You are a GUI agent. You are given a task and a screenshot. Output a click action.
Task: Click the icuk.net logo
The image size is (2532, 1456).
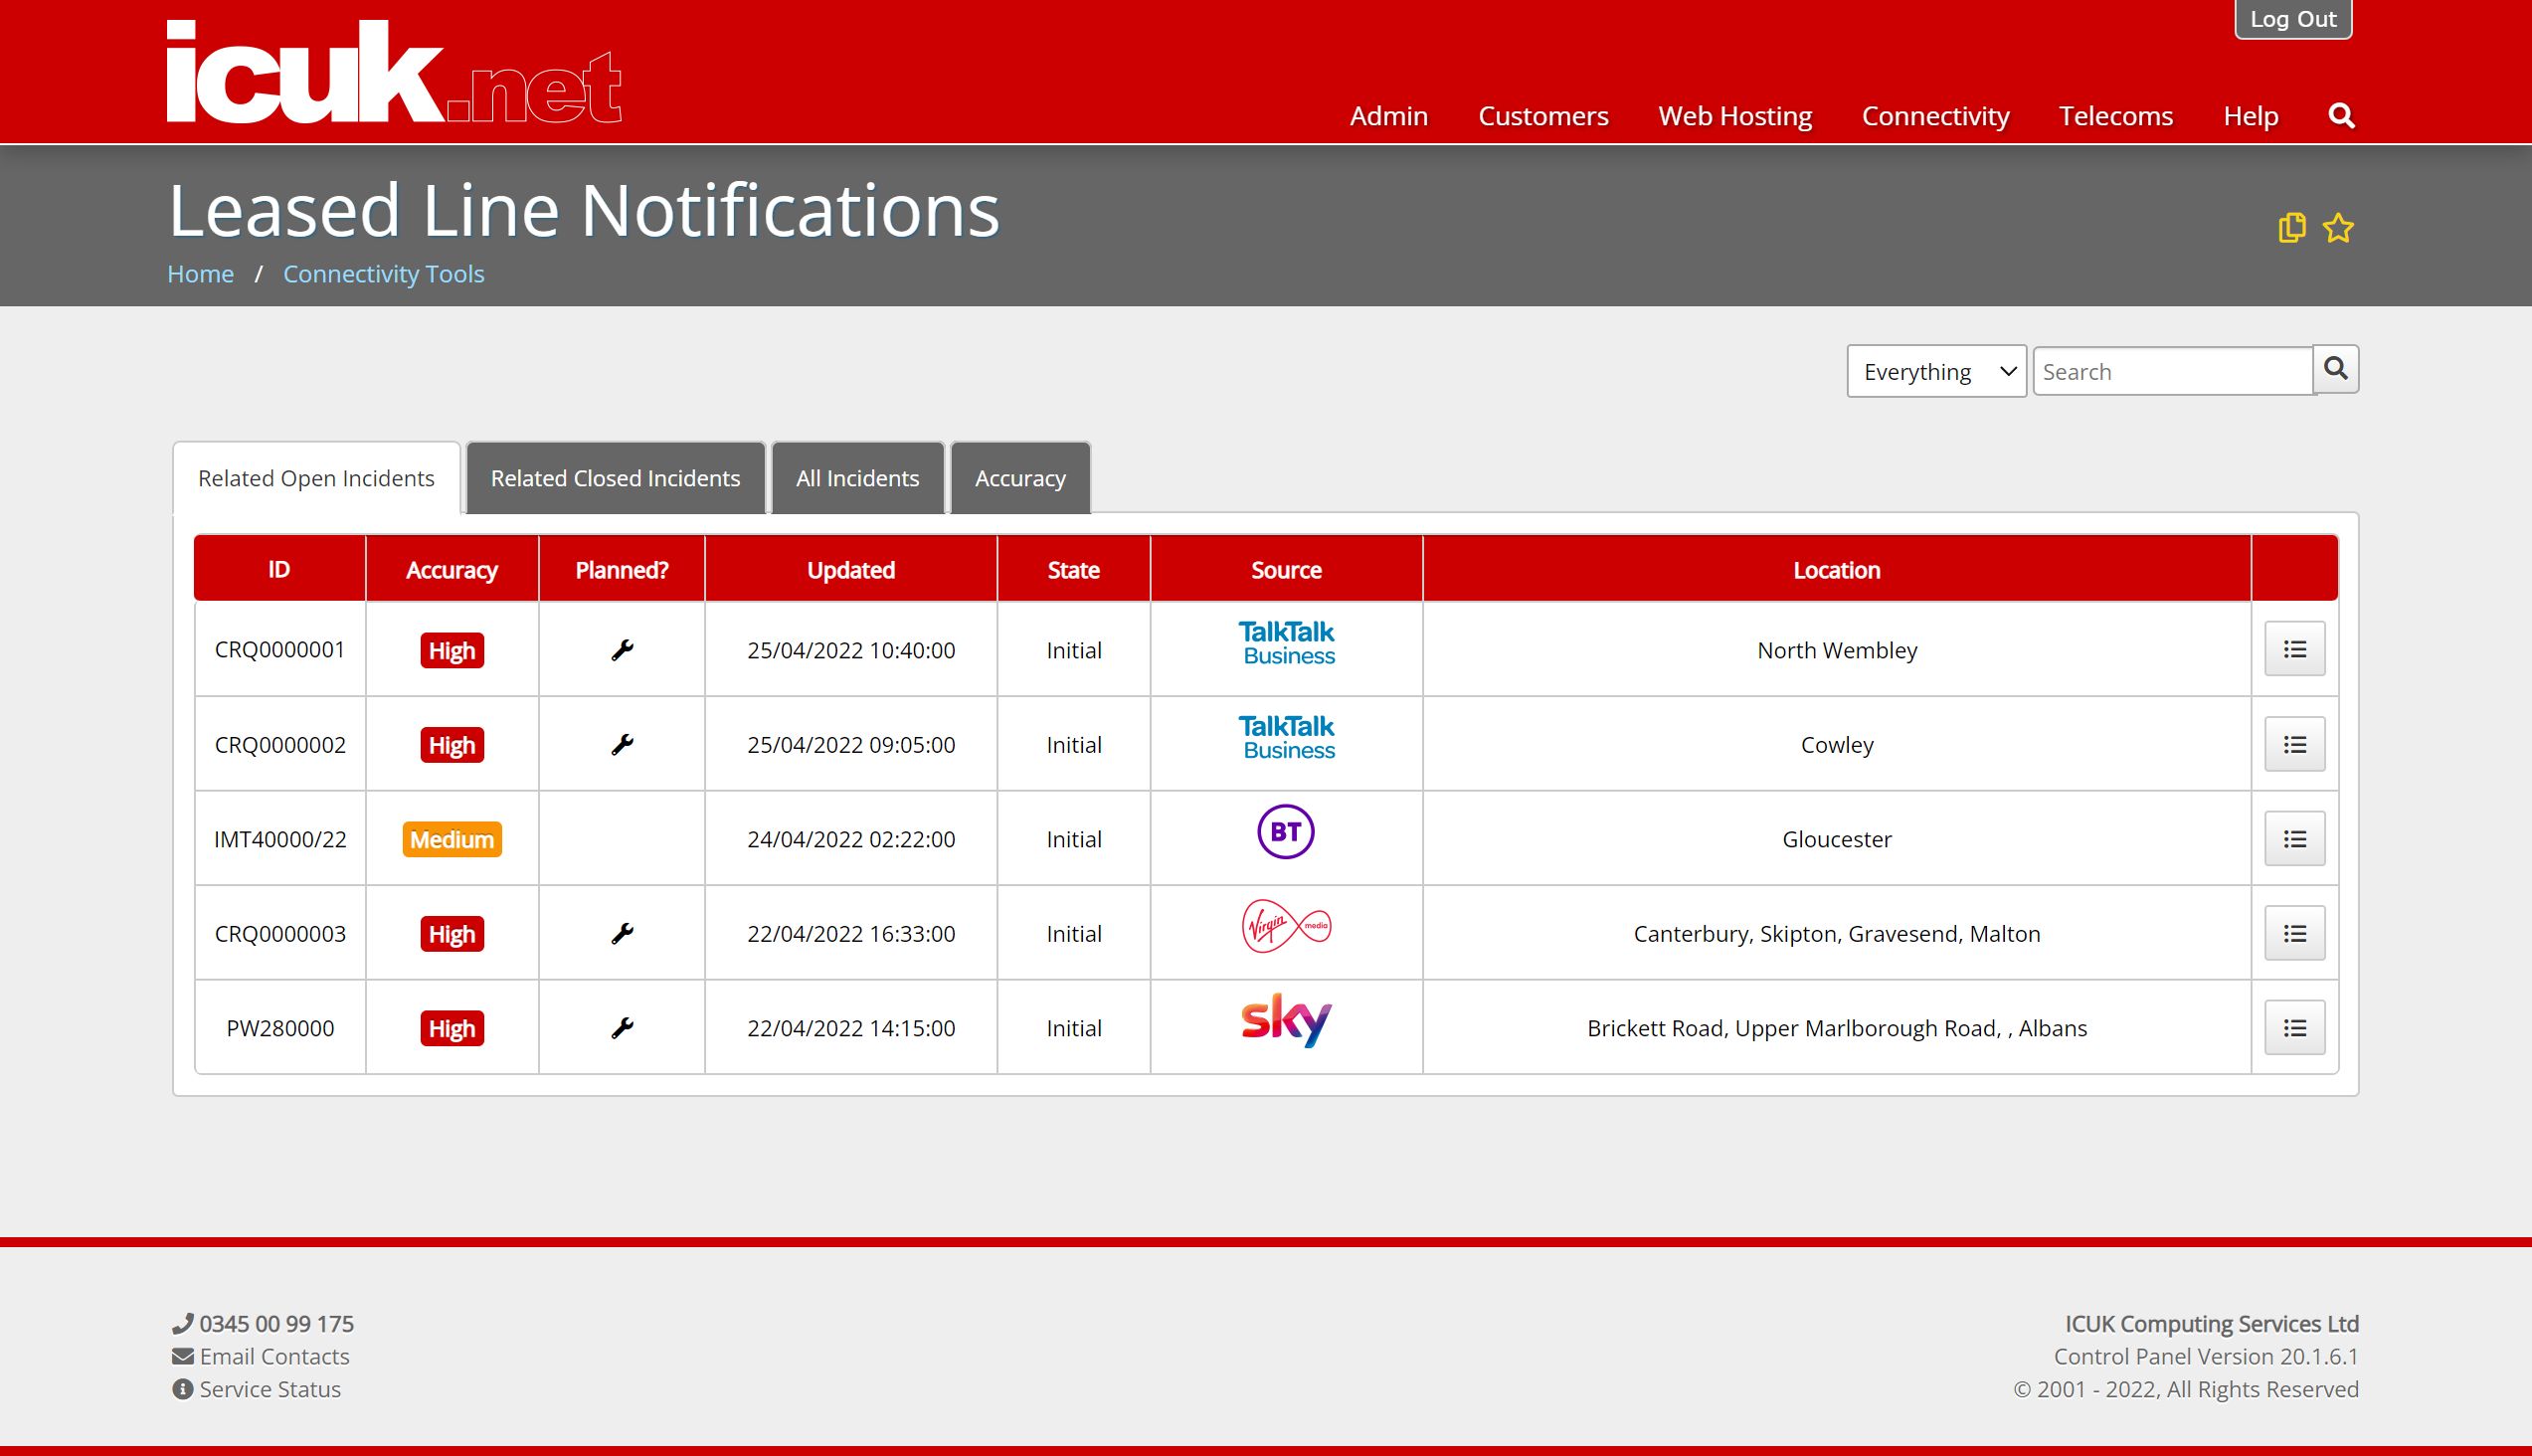[394, 72]
